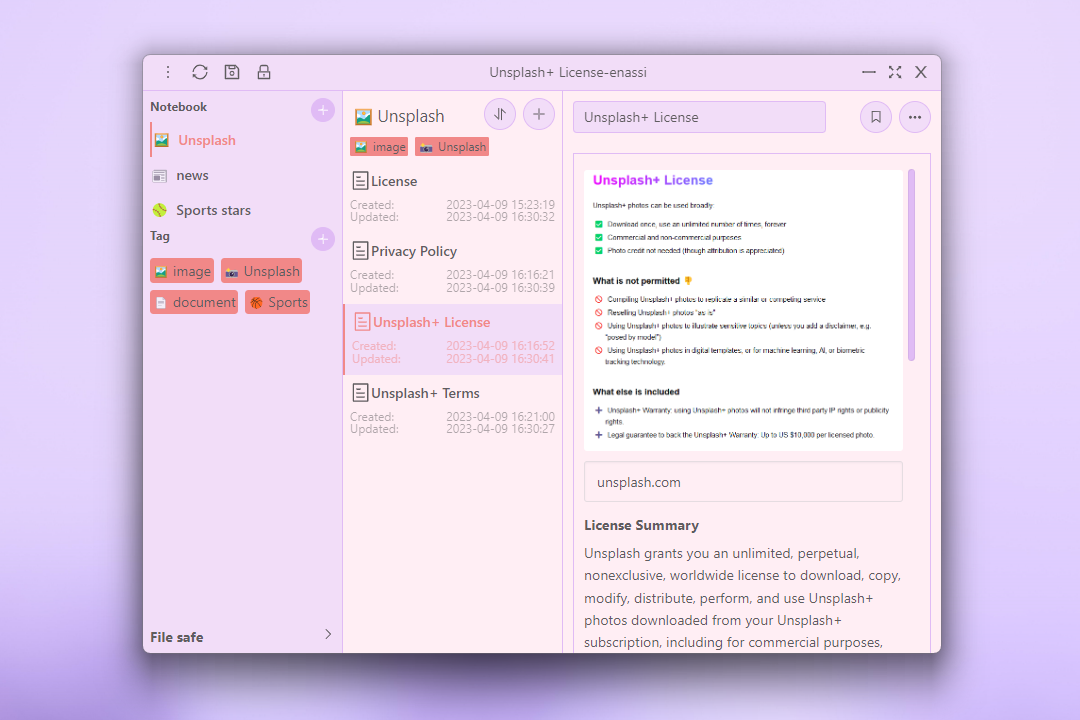Click the Tag section header
1080x720 pixels.
coord(160,236)
